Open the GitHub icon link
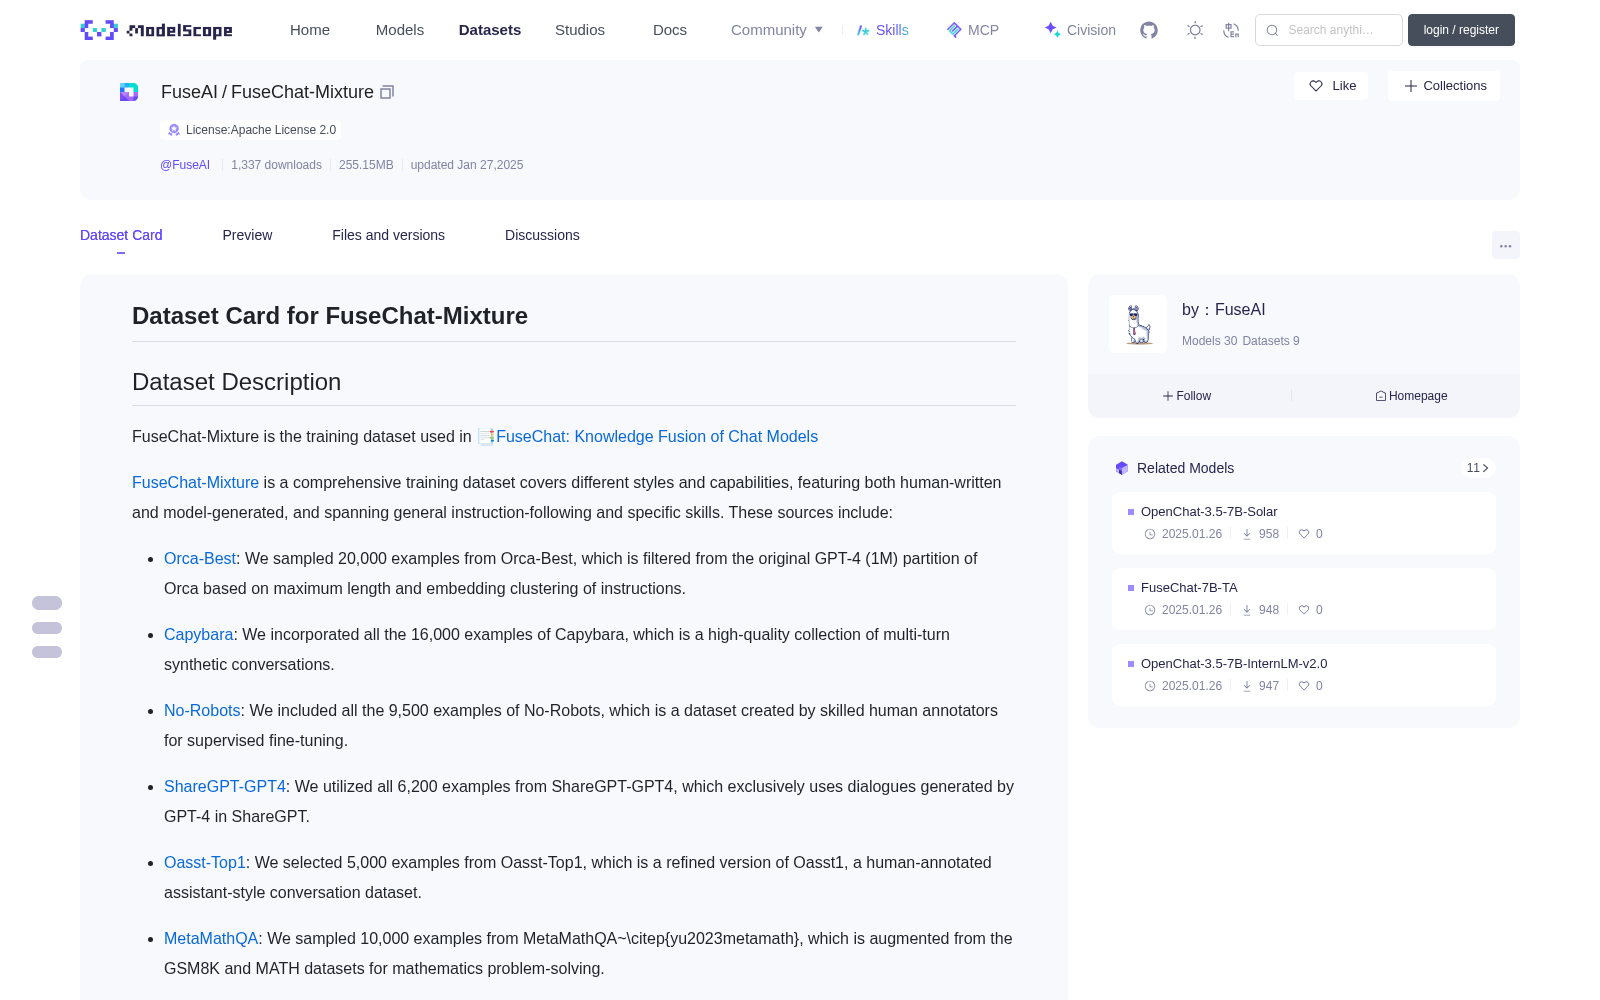The height and width of the screenshot is (1000, 1600). pyautogui.click(x=1149, y=30)
